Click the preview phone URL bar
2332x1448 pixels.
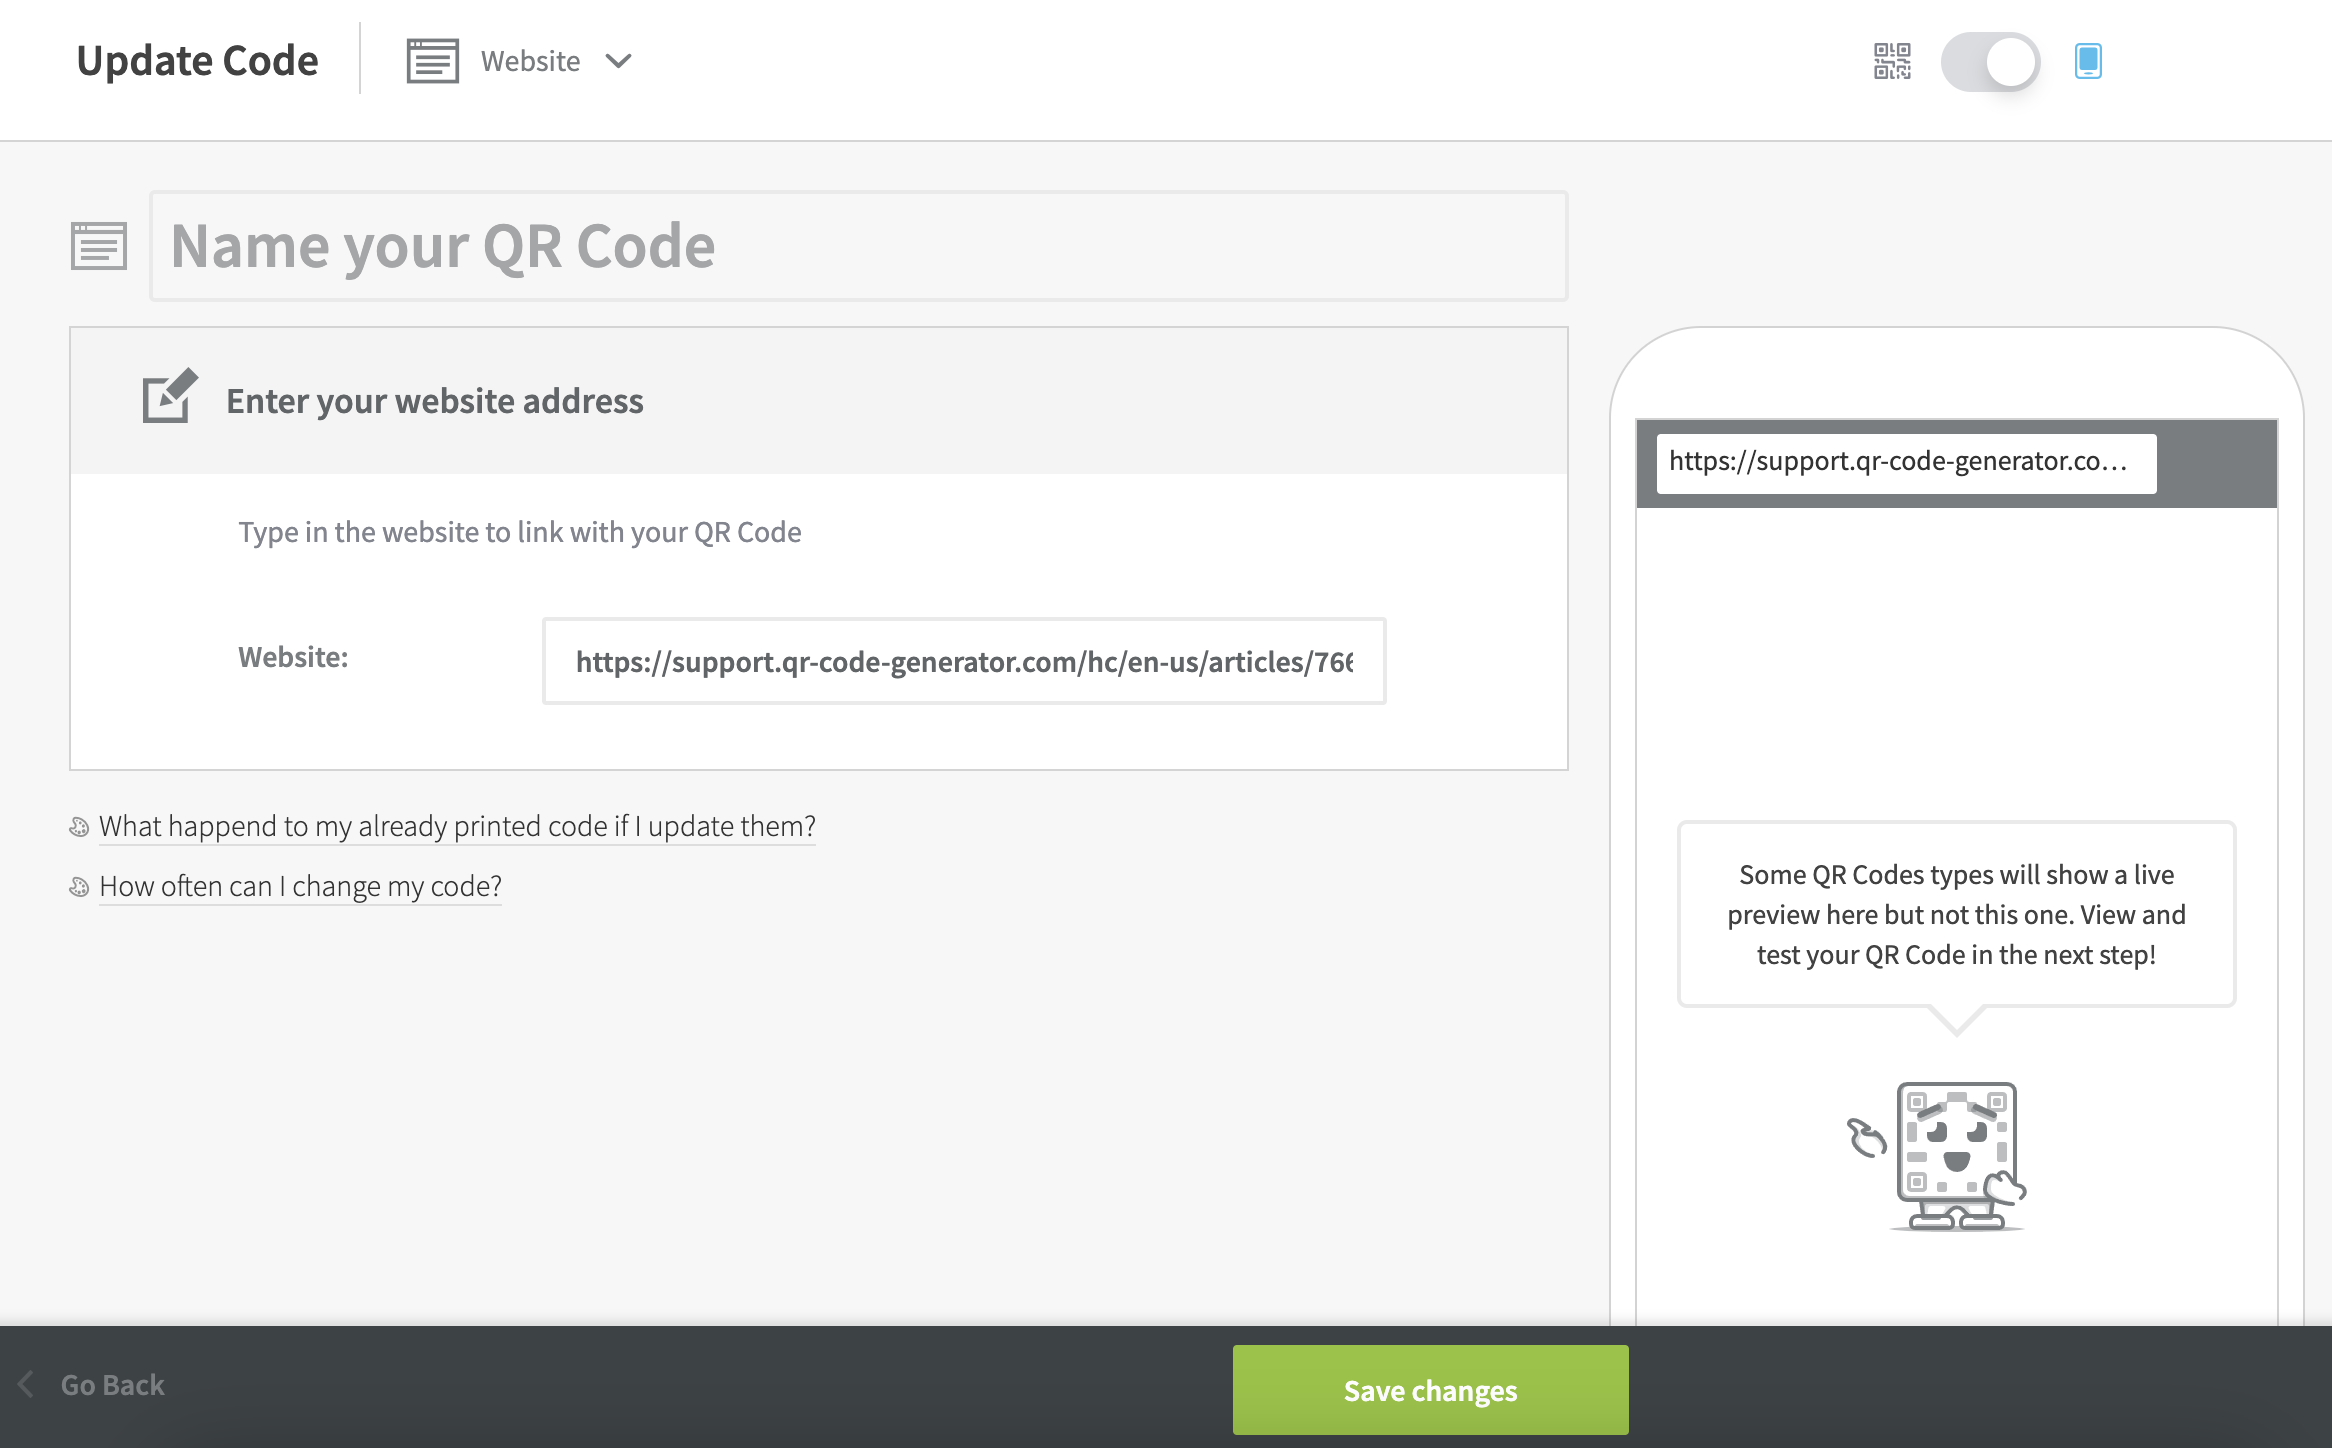pyautogui.click(x=1906, y=463)
